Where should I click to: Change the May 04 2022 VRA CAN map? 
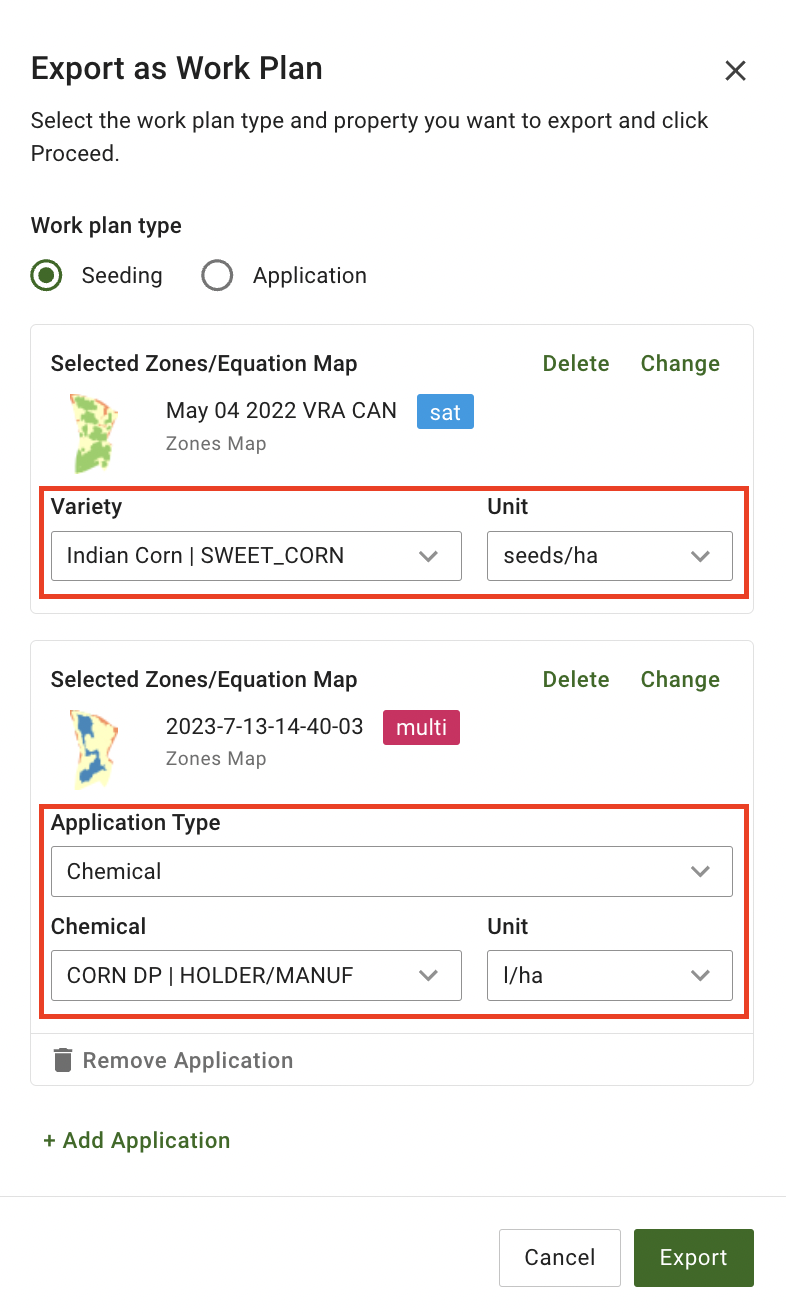680,363
